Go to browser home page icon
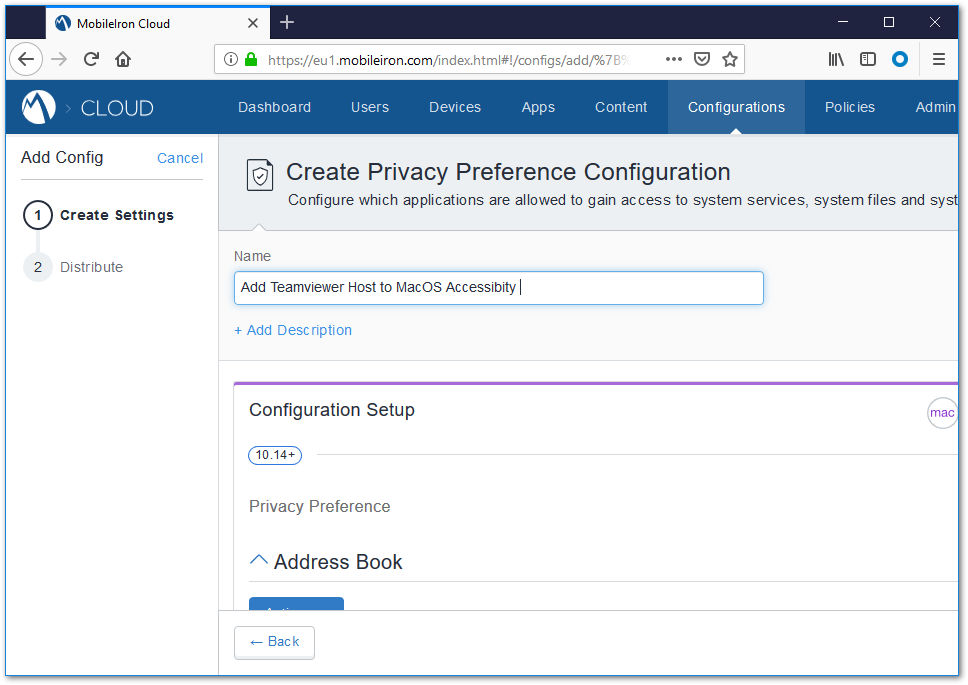 pyautogui.click(x=123, y=59)
